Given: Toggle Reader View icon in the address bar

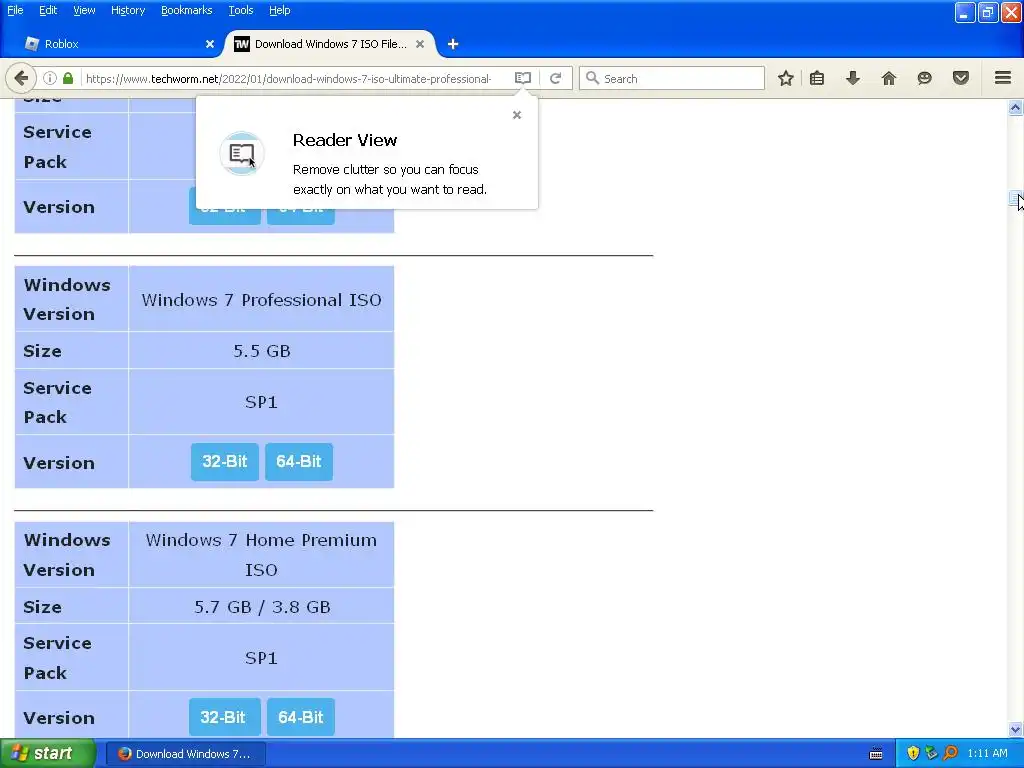Looking at the screenshot, I should tap(522, 78).
